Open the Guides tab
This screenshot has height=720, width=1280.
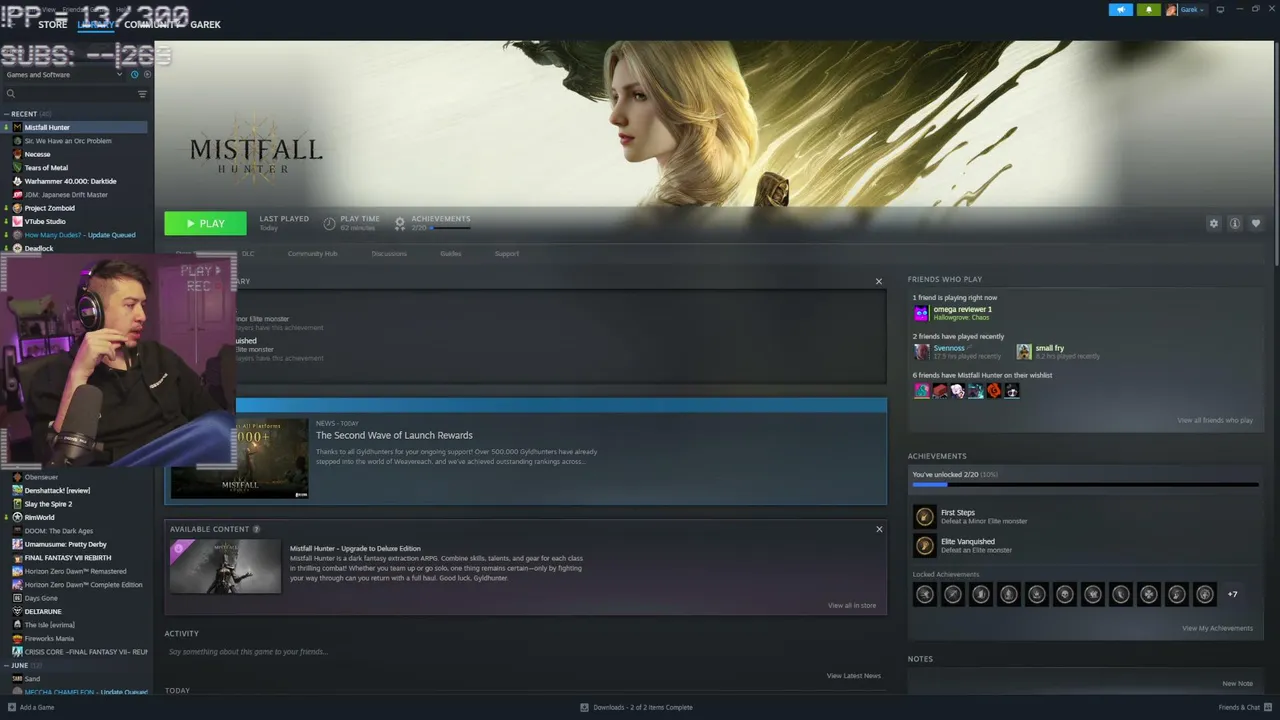tap(450, 254)
